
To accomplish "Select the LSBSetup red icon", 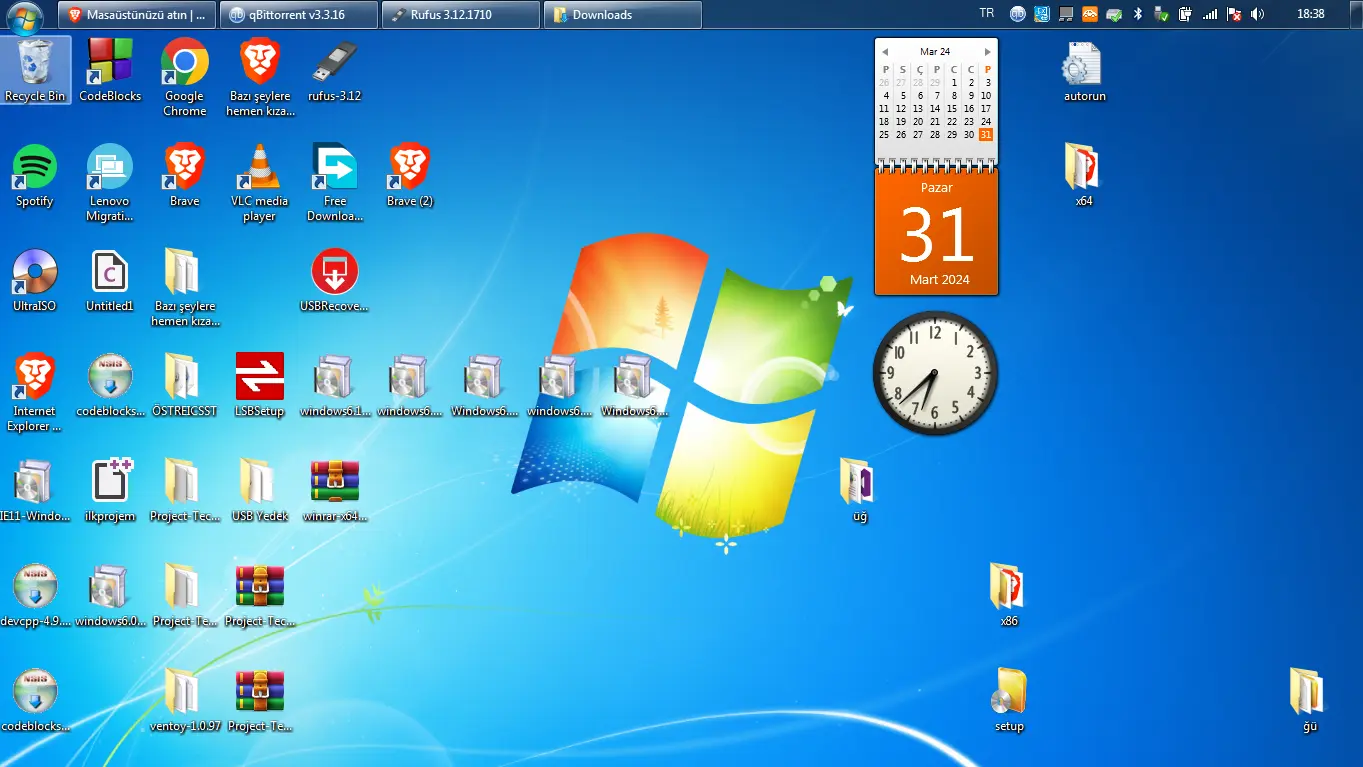I will 260,385.
